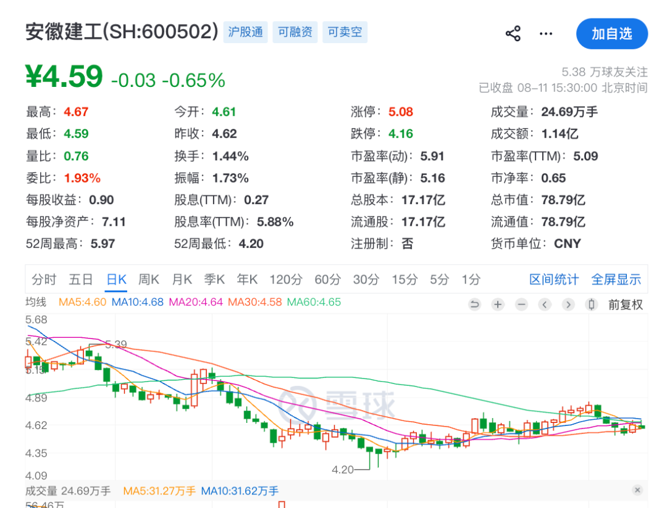Click the MA20:4.64 moving average label
The height and width of the screenshot is (508, 667).
tap(196, 302)
